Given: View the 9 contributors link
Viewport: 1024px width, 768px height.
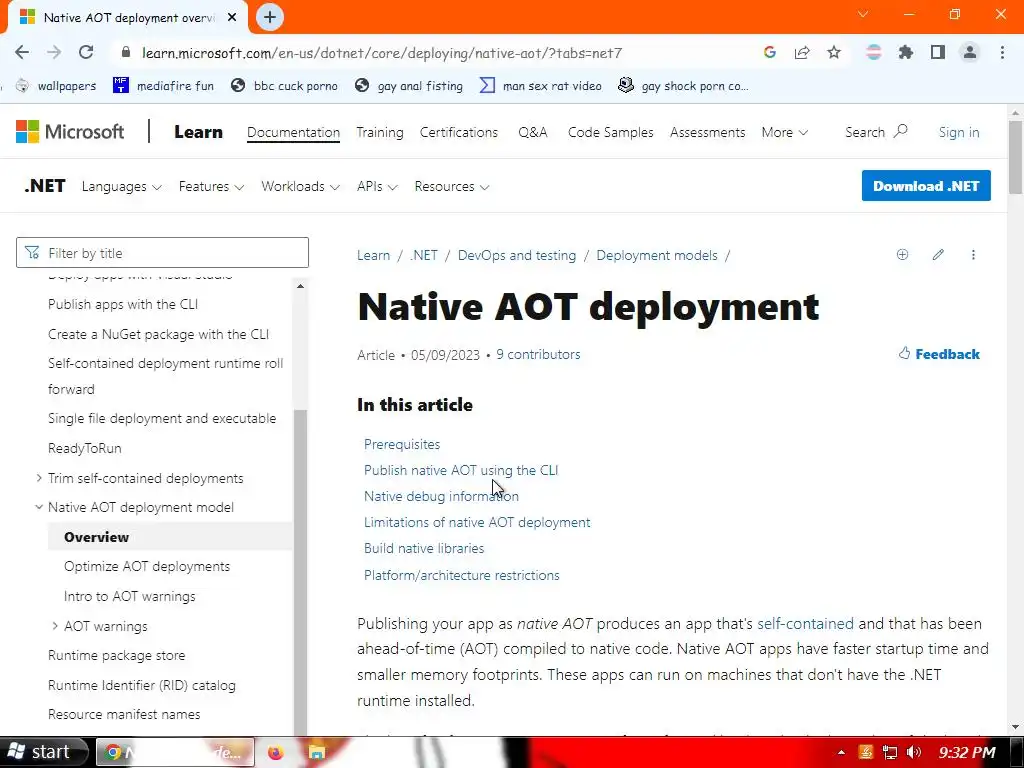Looking at the screenshot, I should (538, 355).
